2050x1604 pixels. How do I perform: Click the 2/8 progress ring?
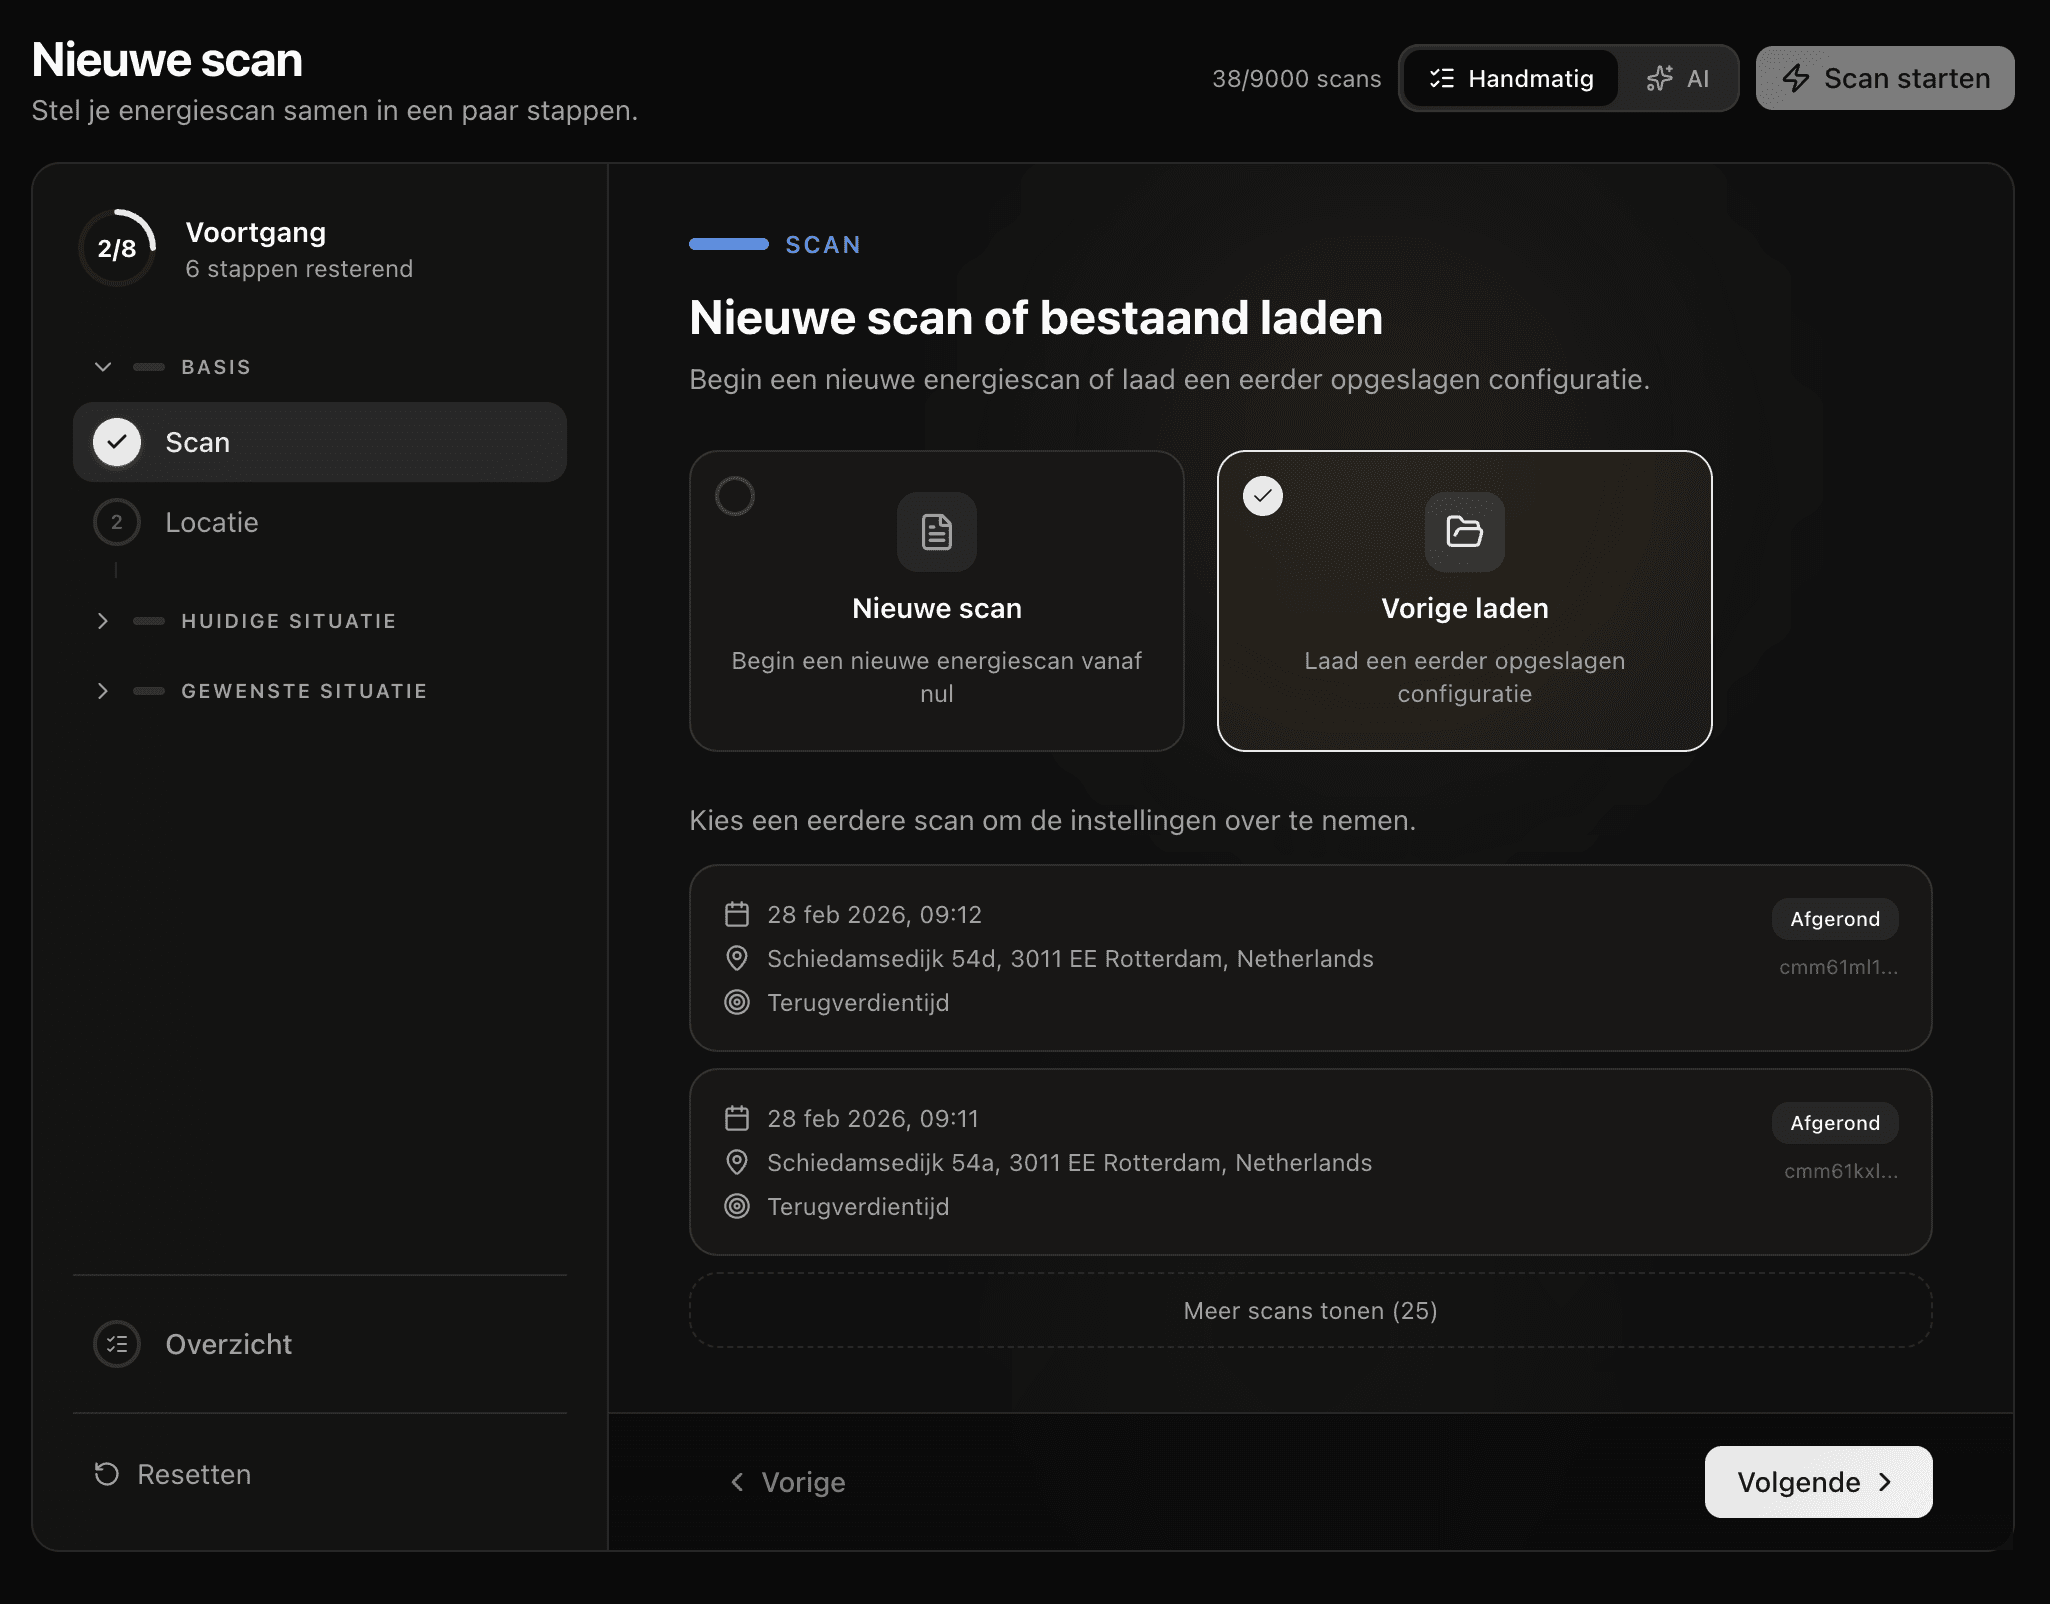[x=117, y=249]
